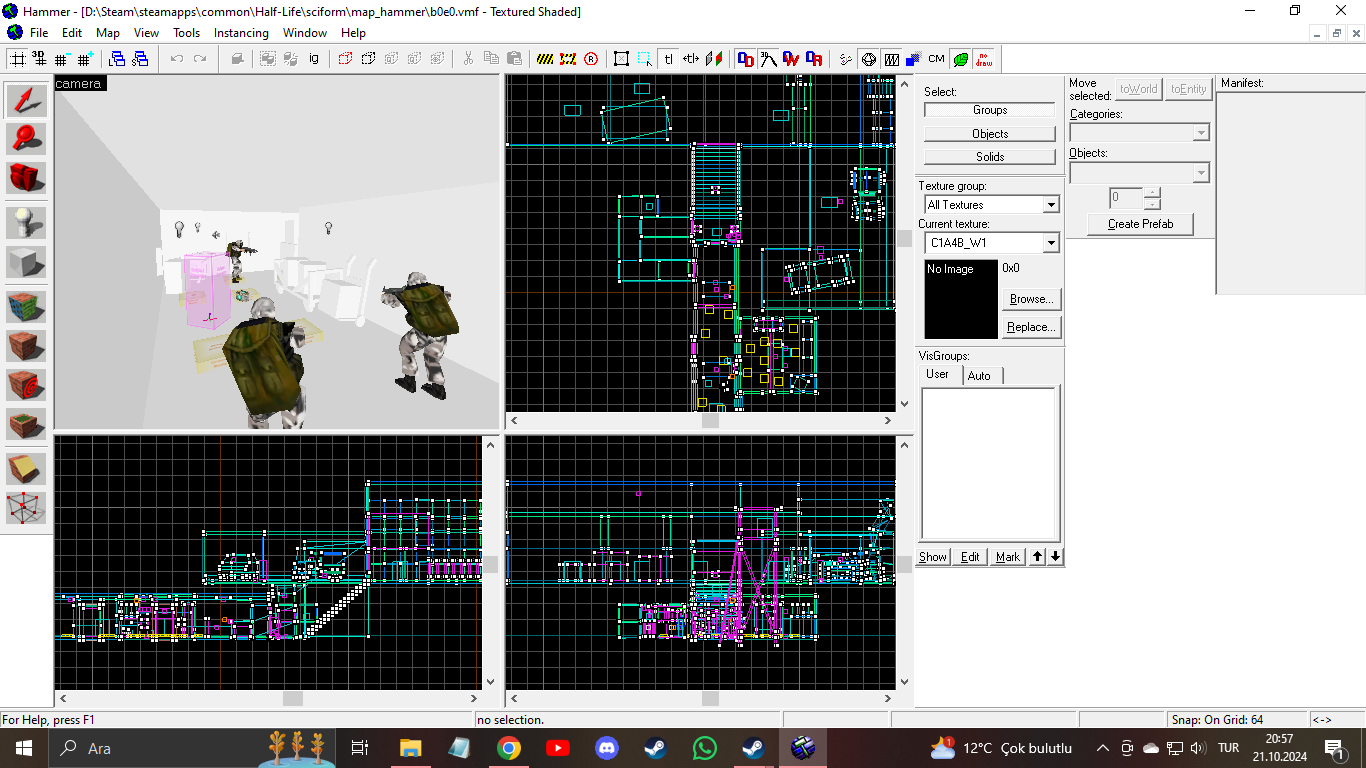The image size is (1366, 768).
Task: Select the Magnify tool
Action: click(x=27, y=139)
